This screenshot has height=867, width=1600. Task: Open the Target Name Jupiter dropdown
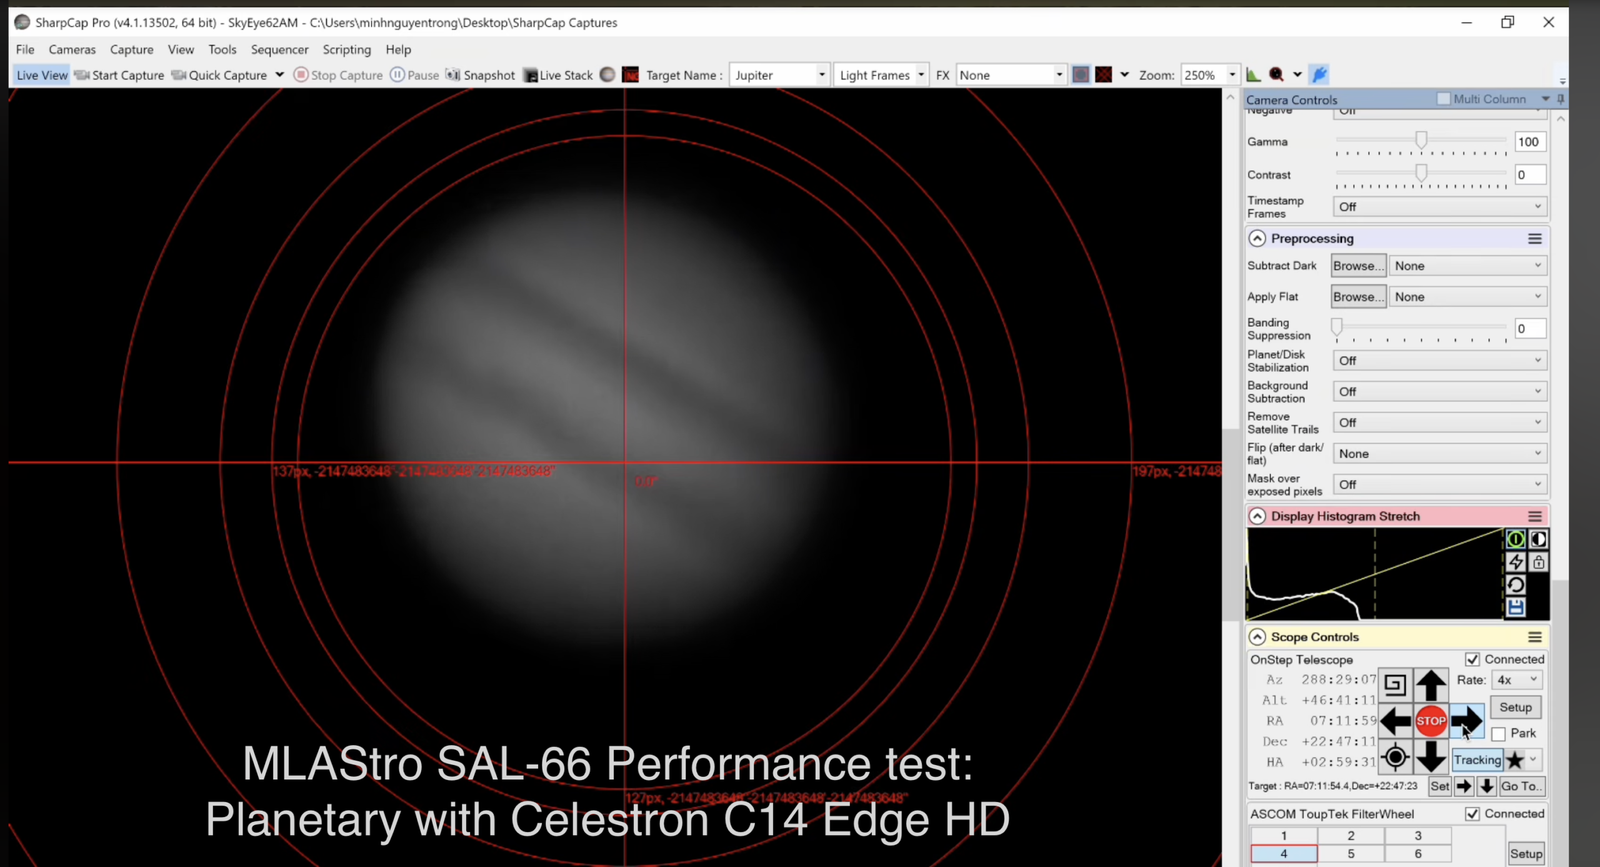click(821, 75)
